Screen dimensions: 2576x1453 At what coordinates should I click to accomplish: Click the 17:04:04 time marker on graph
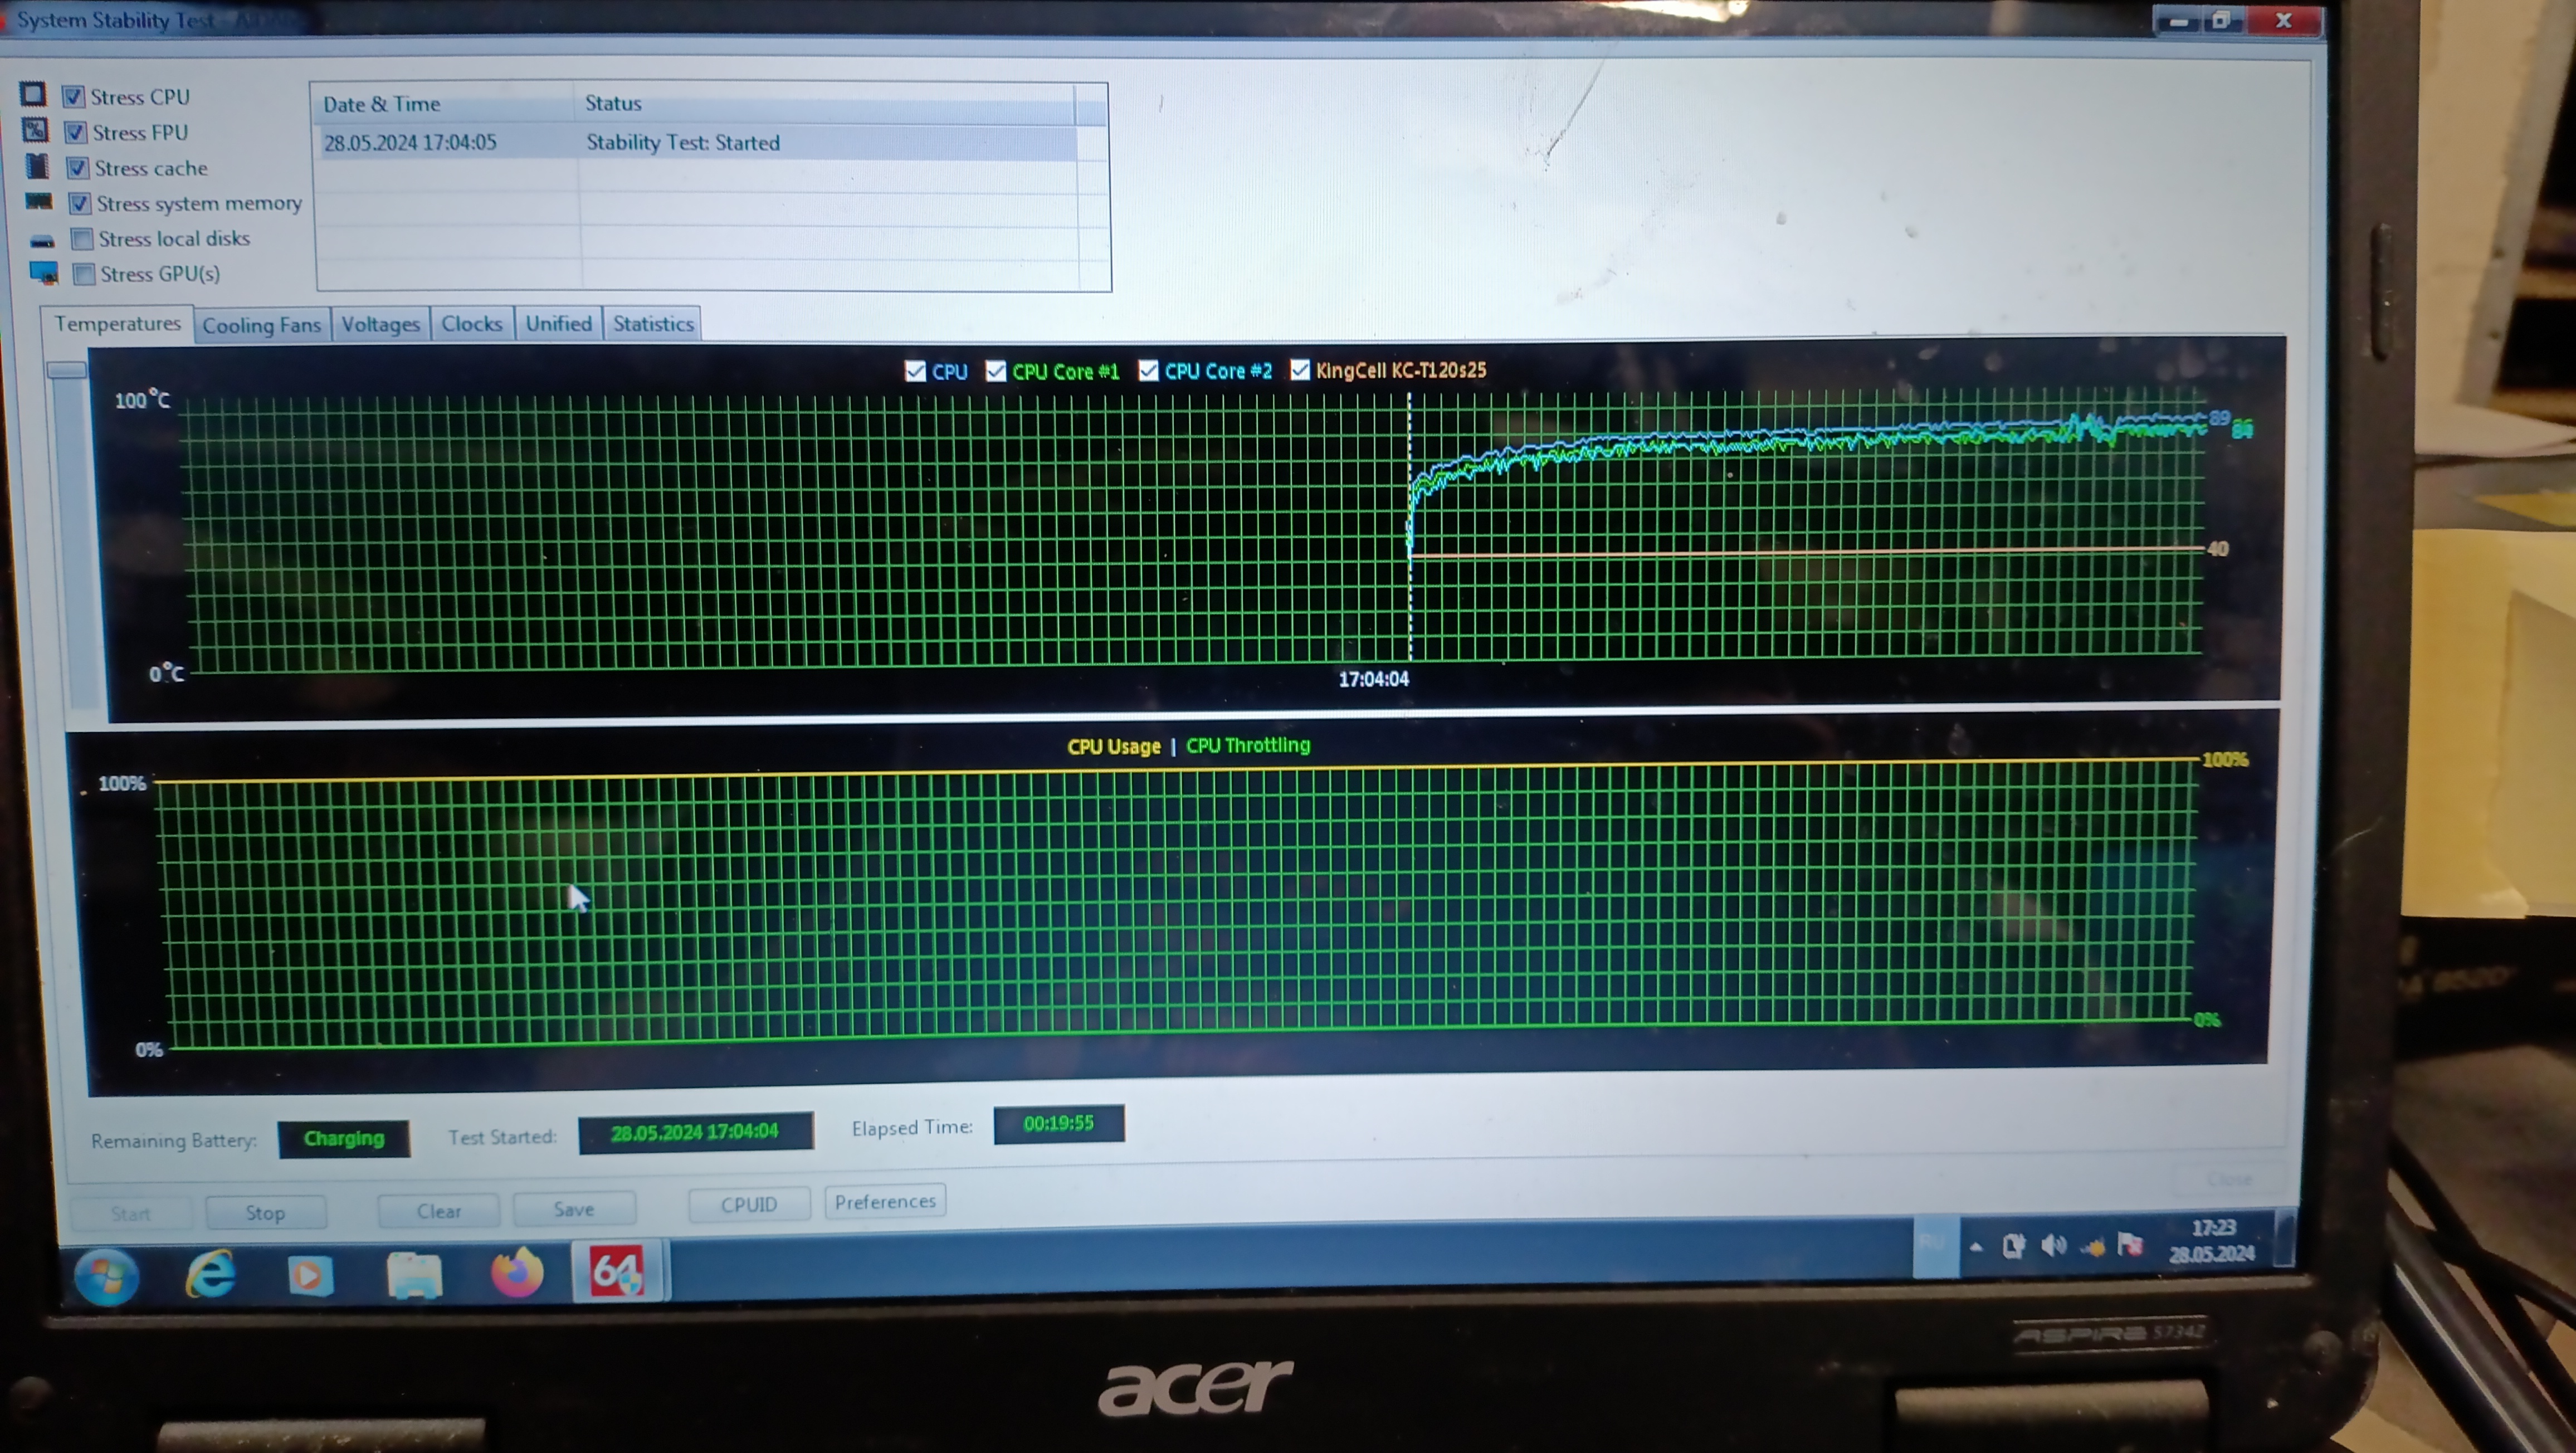[x=1373, y=679]
